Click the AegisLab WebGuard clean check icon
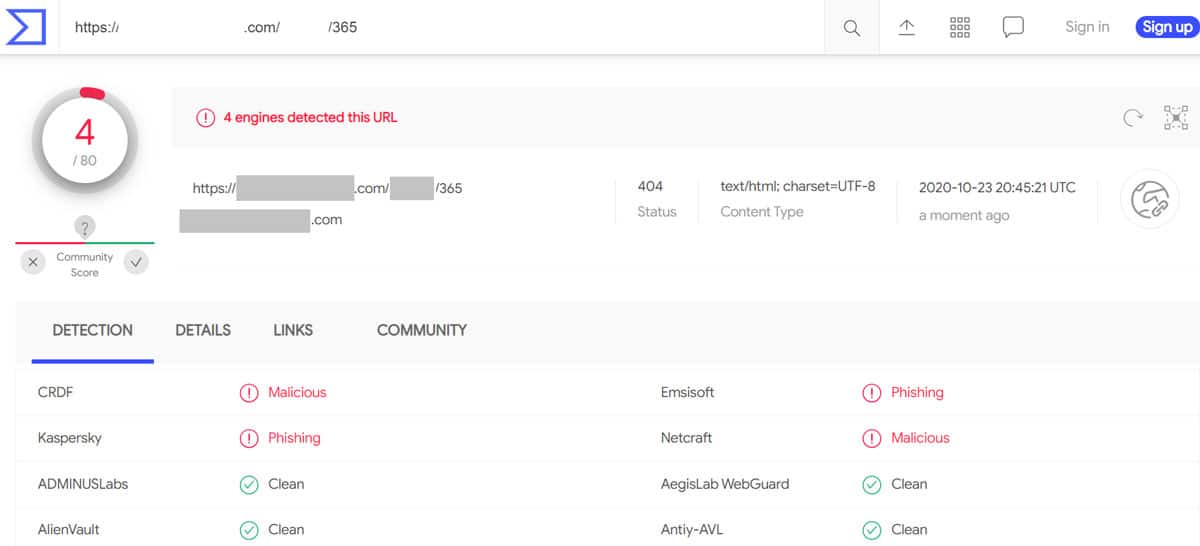This screenshot has width=1200, height=546. coord(872,484)
